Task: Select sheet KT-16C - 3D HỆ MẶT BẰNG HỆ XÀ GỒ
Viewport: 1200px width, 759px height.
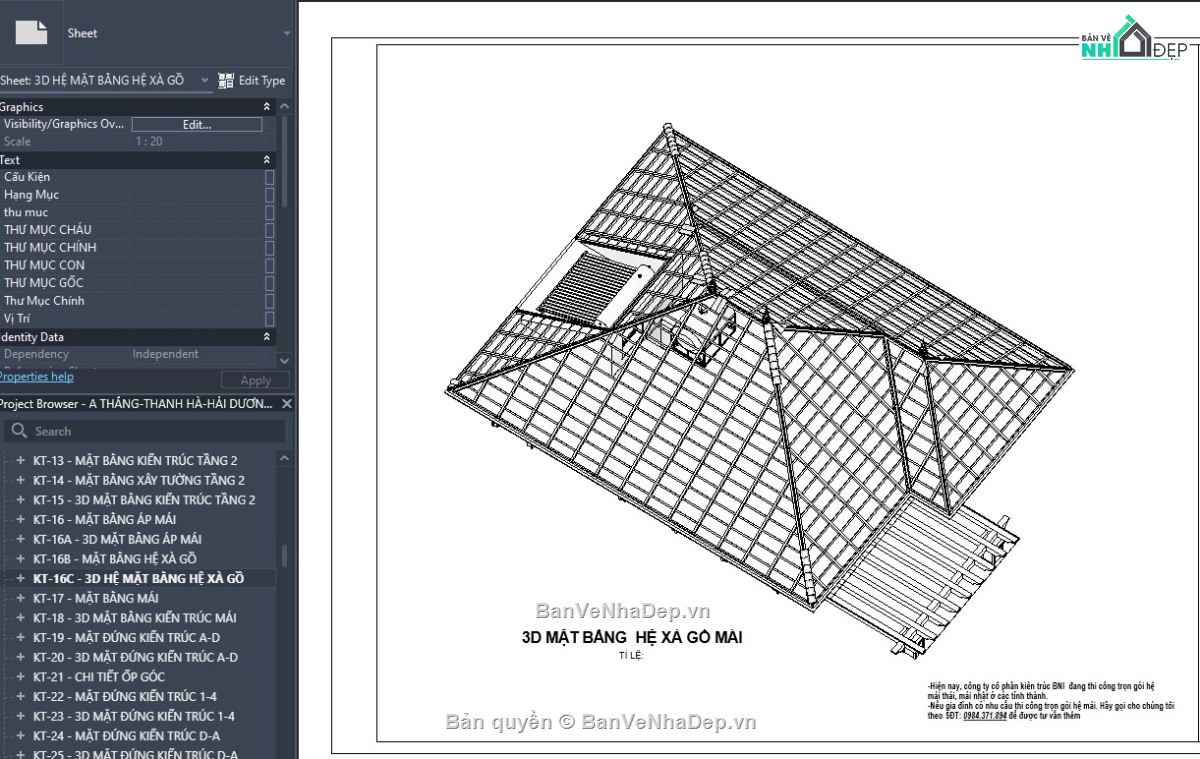Action: [138, 578]
